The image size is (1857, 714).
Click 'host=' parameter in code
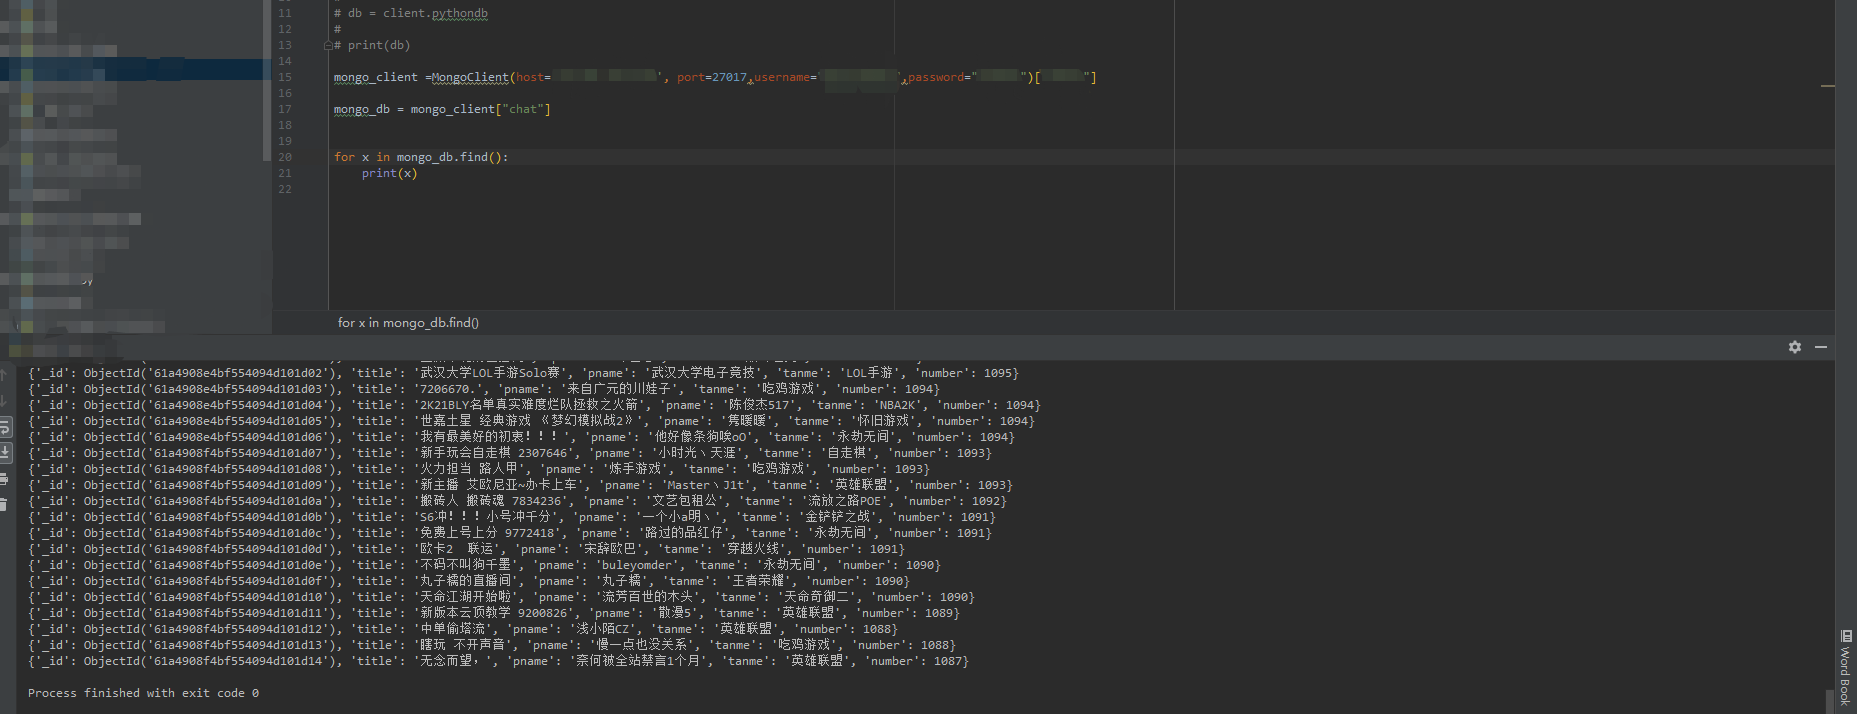[534, 77]
